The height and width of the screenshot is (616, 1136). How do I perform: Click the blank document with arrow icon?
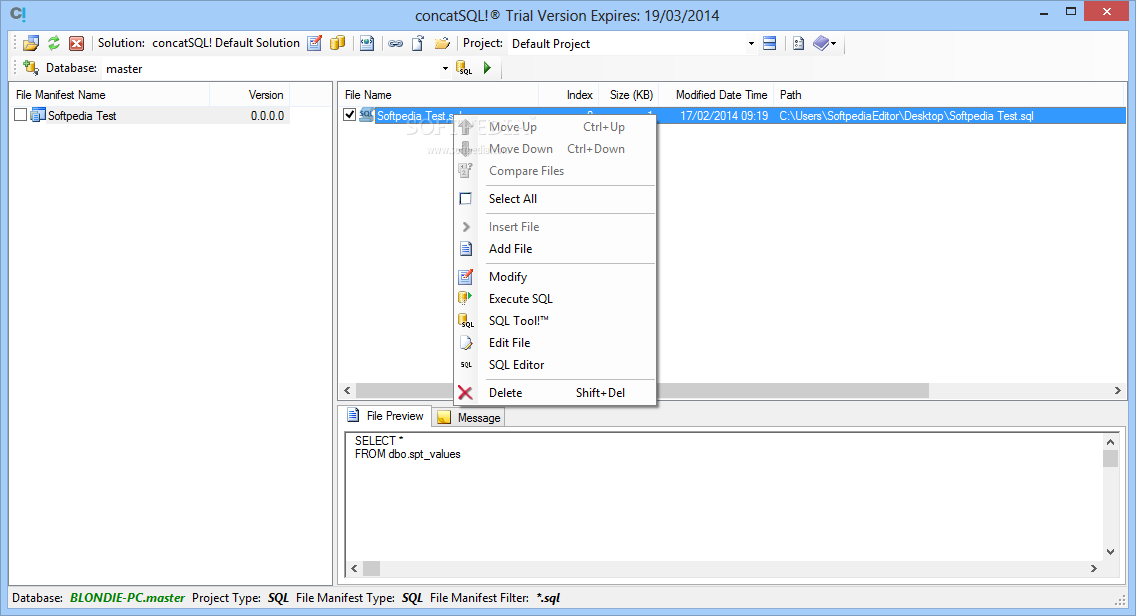pyautogui.click(x=418, y=43)
